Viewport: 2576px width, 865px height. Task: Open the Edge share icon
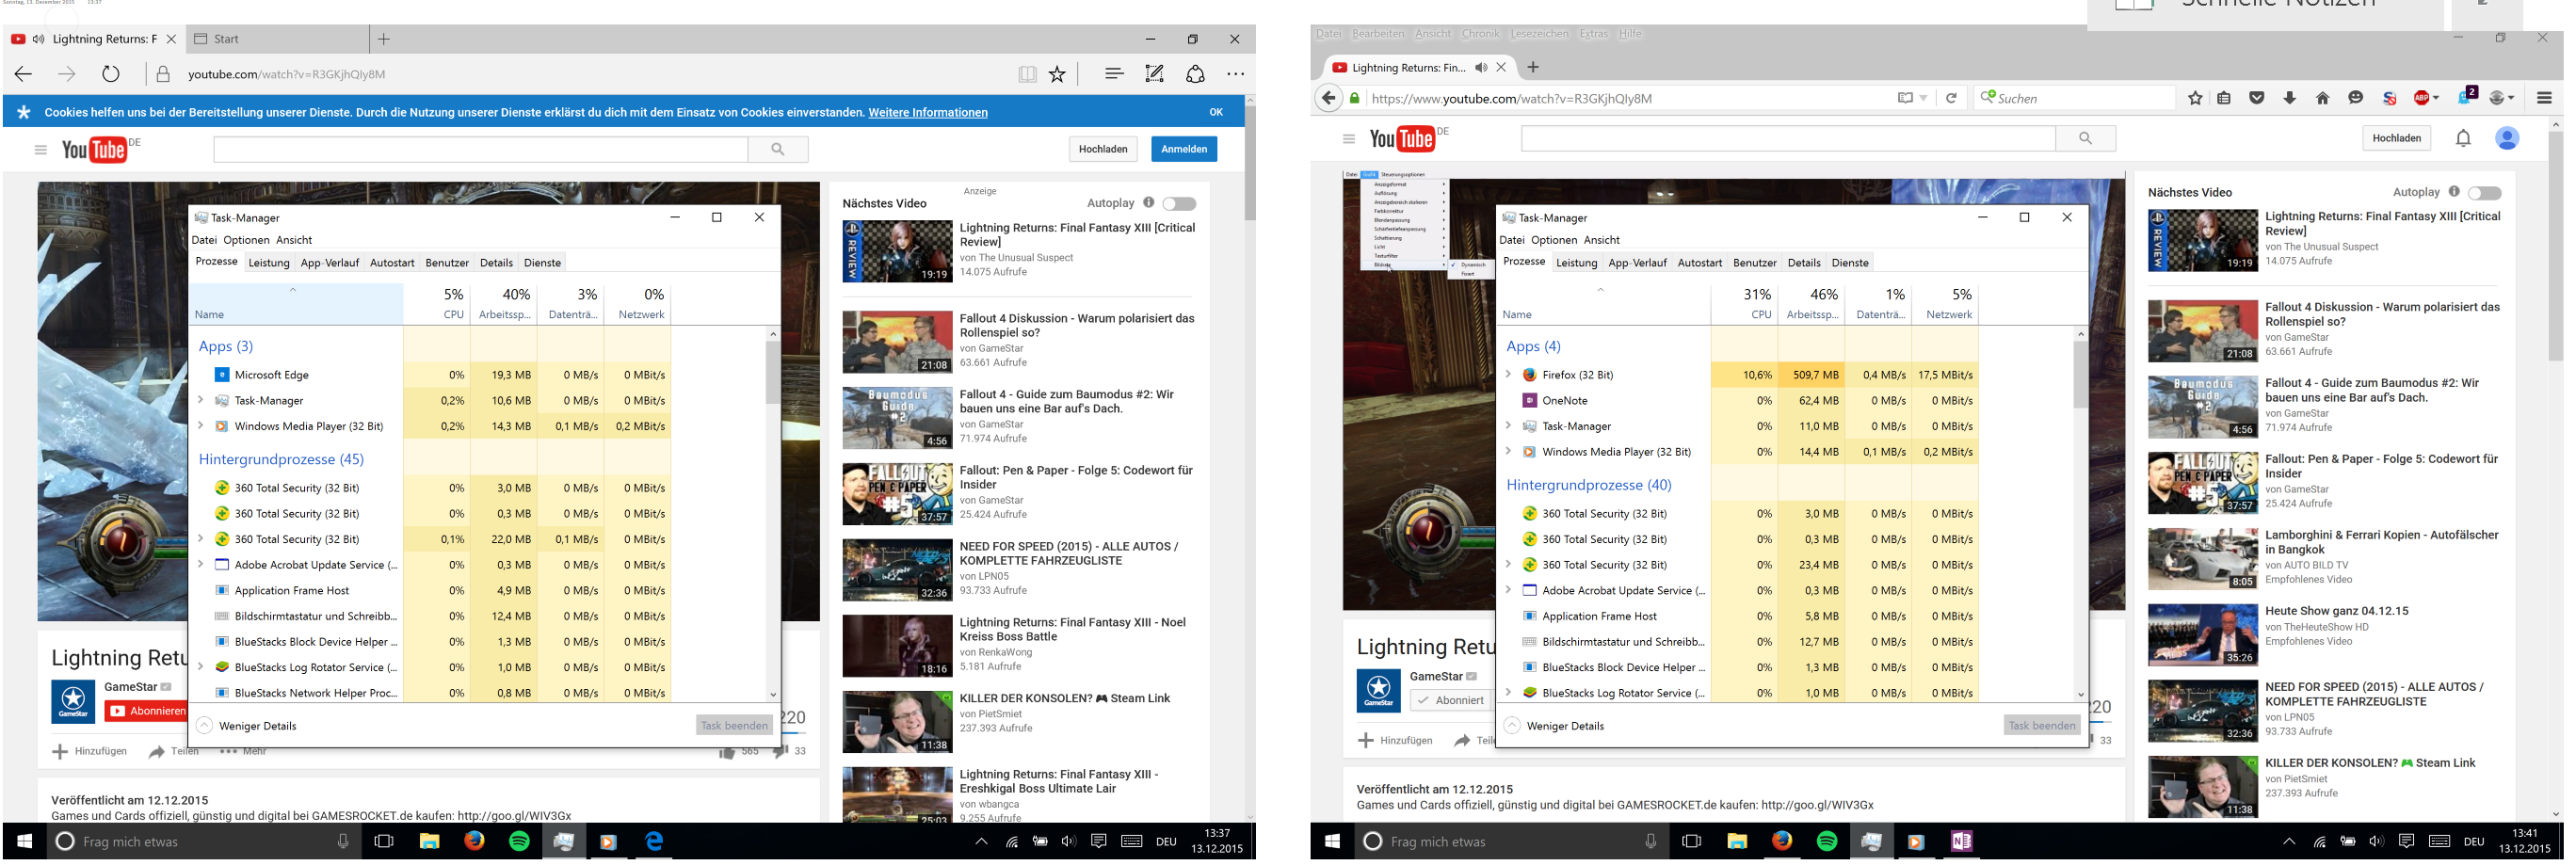pyautogui.click(x=1196, y=74)
